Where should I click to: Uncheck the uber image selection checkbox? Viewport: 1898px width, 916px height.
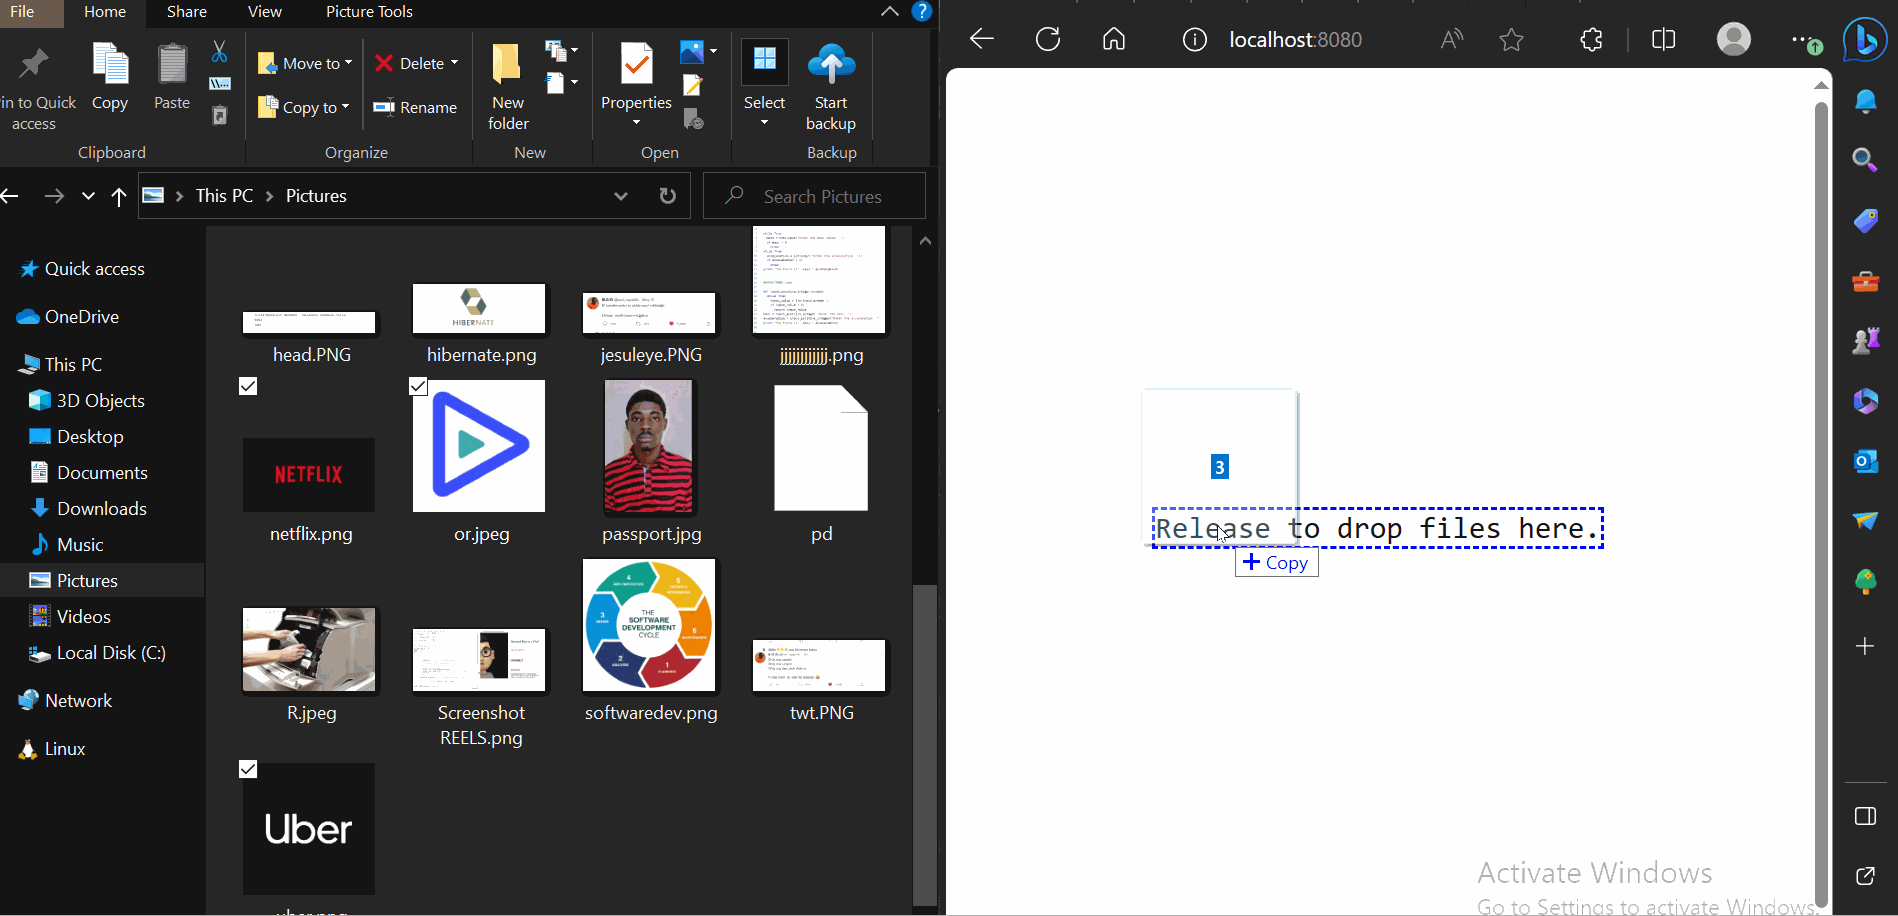[249, 769]
